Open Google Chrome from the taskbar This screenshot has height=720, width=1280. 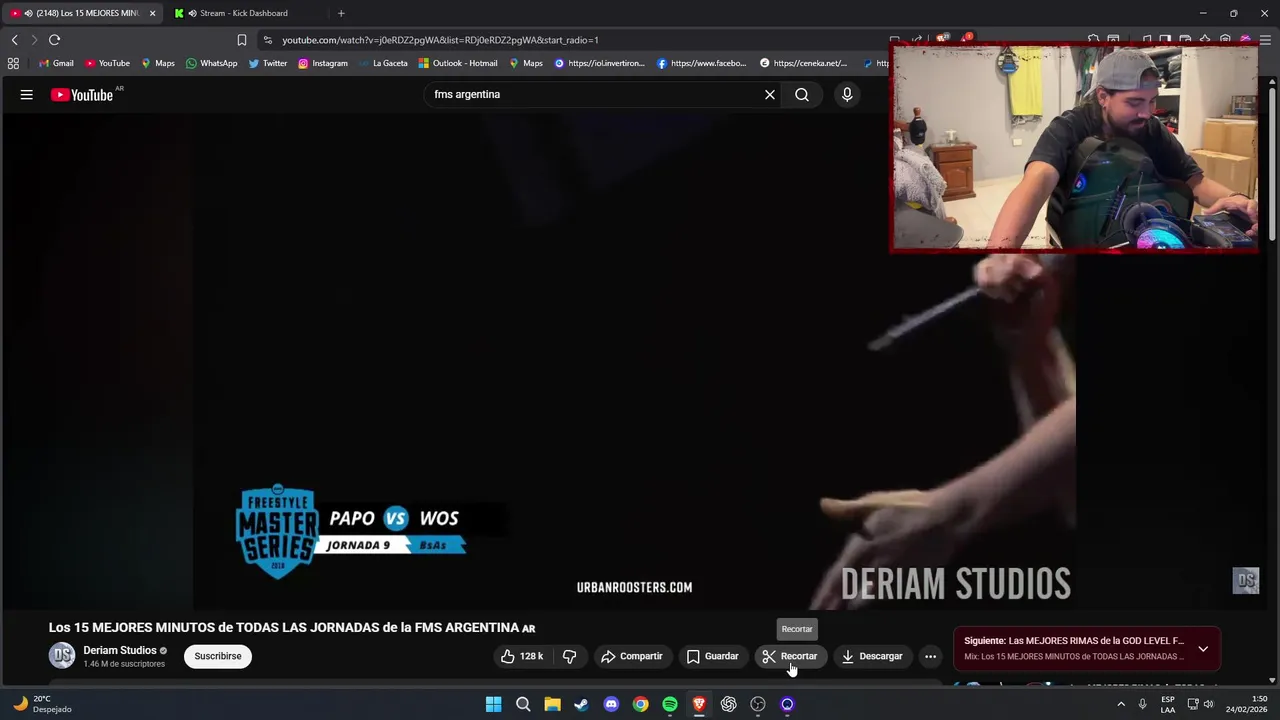point(640,704)
